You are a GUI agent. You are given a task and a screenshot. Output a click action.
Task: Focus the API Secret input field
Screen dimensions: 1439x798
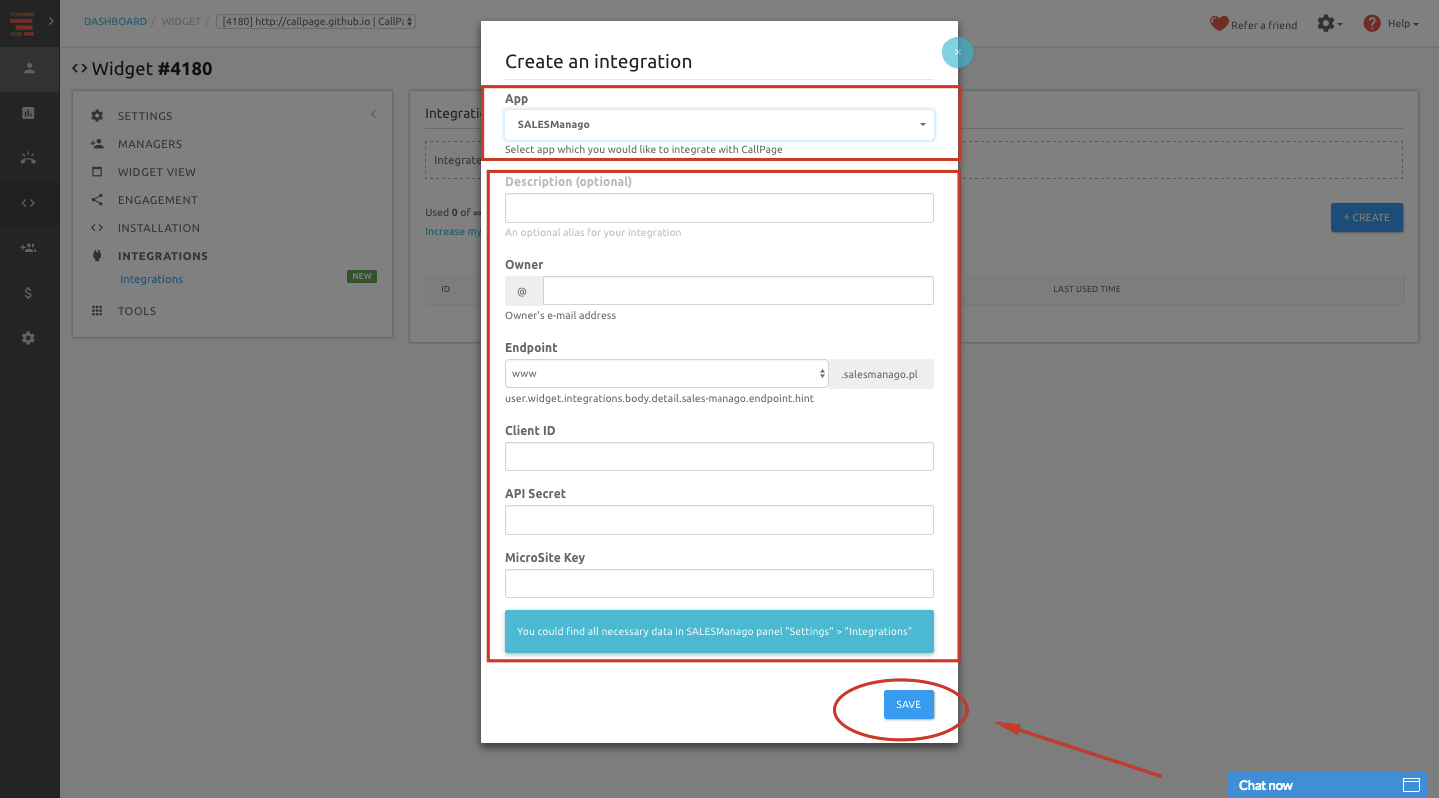pos(719,520)
